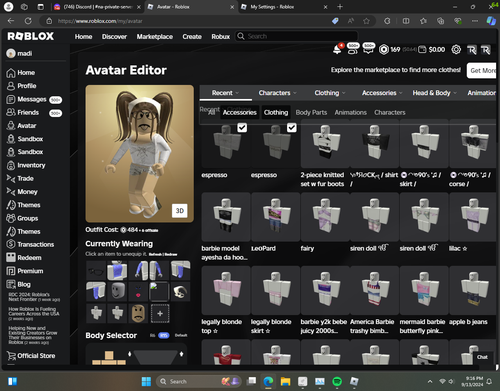Go to Discover in top navigation
Viewport: 500px width, 391px height.
coord(114,36)
